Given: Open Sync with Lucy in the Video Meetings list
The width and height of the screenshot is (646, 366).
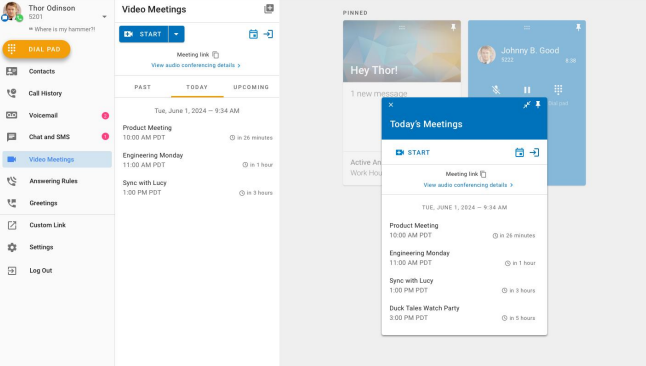Looking at the screenshot, I should click(197, 188).
